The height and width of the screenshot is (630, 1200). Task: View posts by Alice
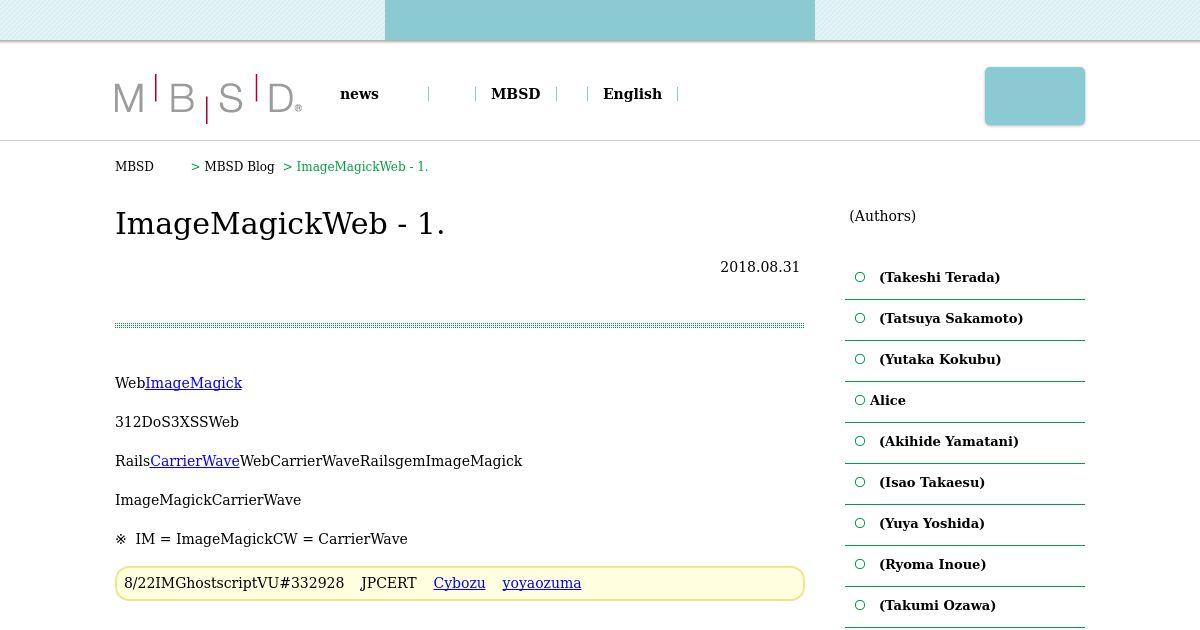point(888,401)
